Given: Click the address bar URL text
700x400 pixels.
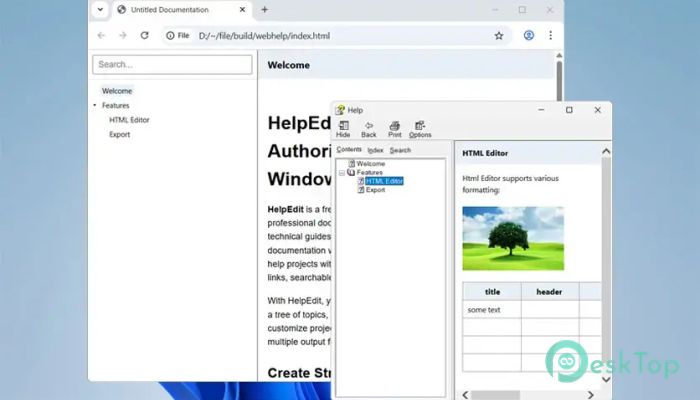Looking at the screenshot, I should click(x=264, y=36).
